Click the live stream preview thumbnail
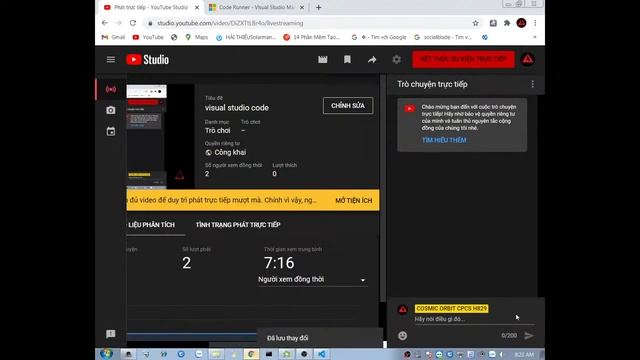The width and height of the screenshot is (640, 360). pos(160,136)
